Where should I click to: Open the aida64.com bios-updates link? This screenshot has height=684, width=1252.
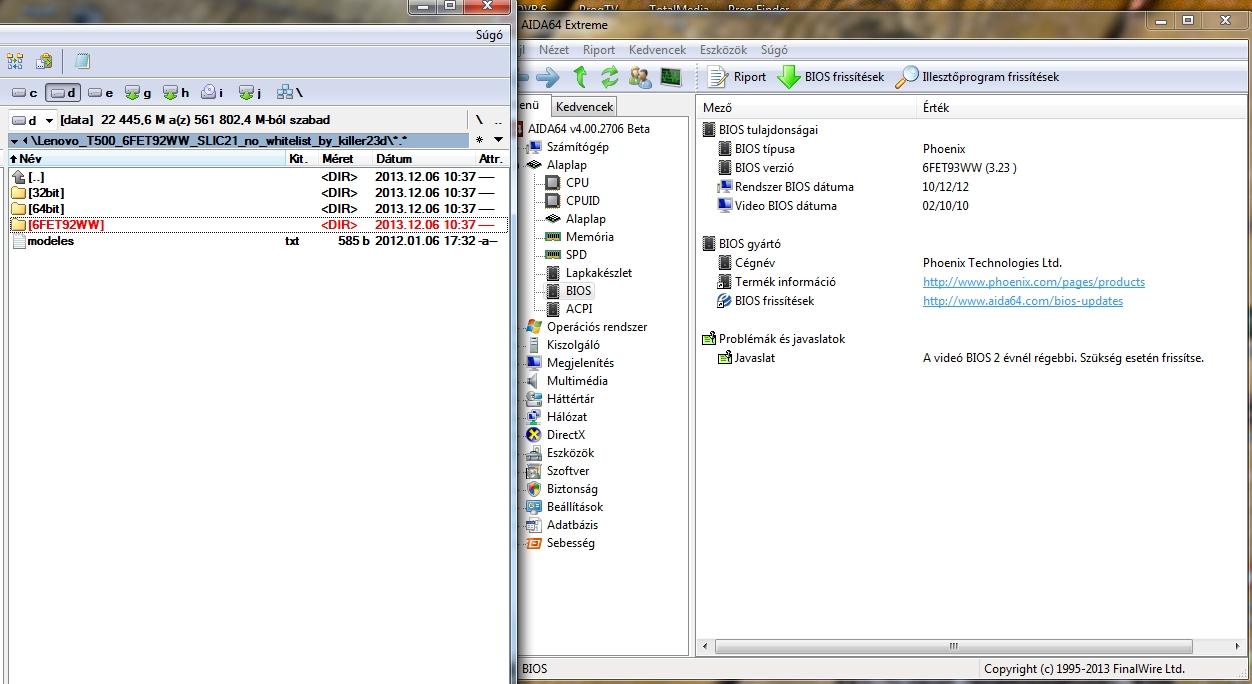(x=1023, y=301)
